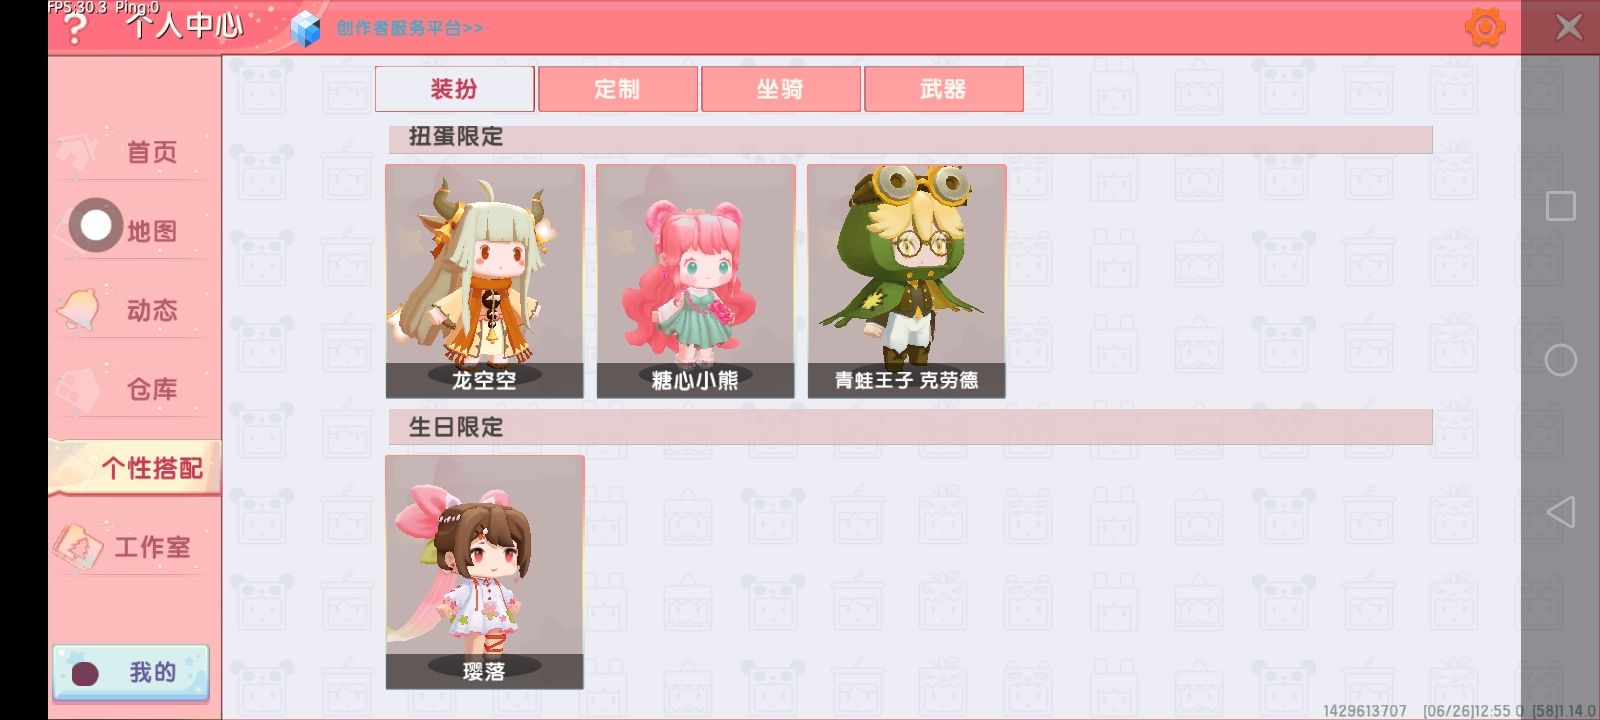Image resolution: width=1600 pixels, height=720 pixels.
Task: Click the blue cube creator platform icon
Action: tap(305, 28)
